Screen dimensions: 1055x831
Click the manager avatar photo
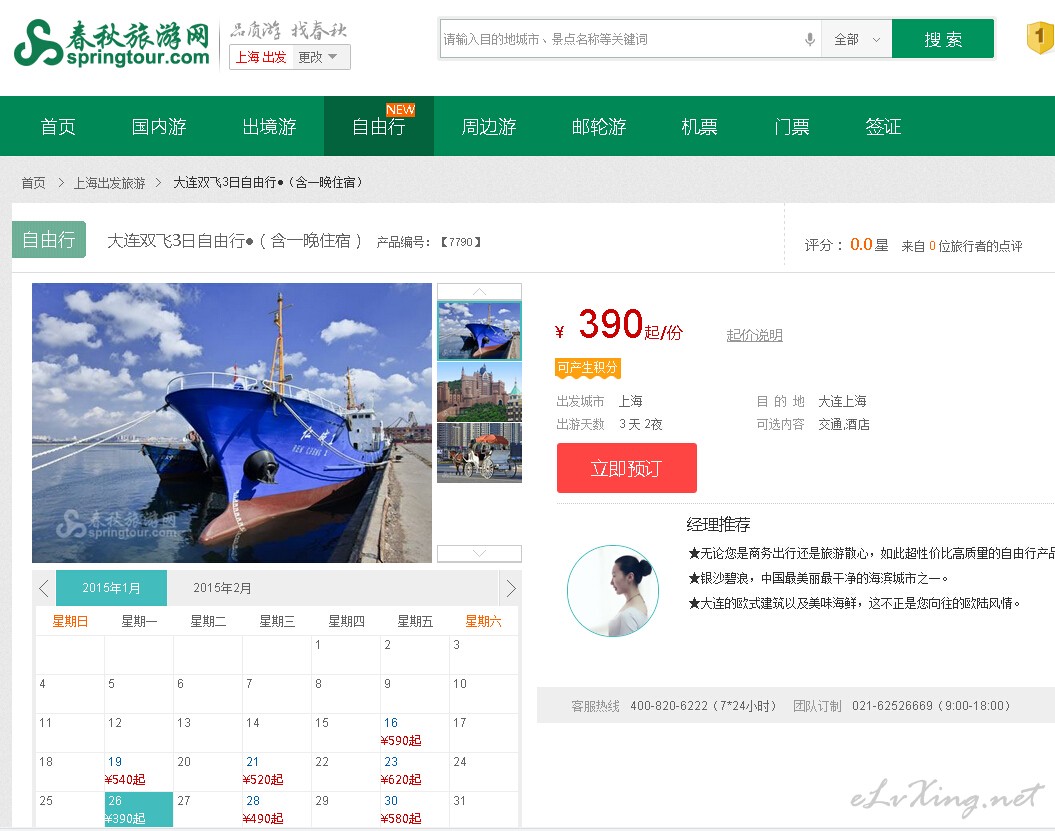click(x=612, y=591)
